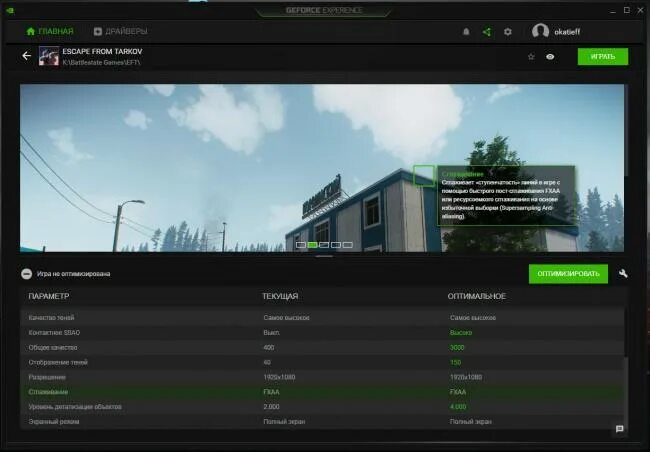
Task: Select the Экранный режим row label
Action: 54,422
